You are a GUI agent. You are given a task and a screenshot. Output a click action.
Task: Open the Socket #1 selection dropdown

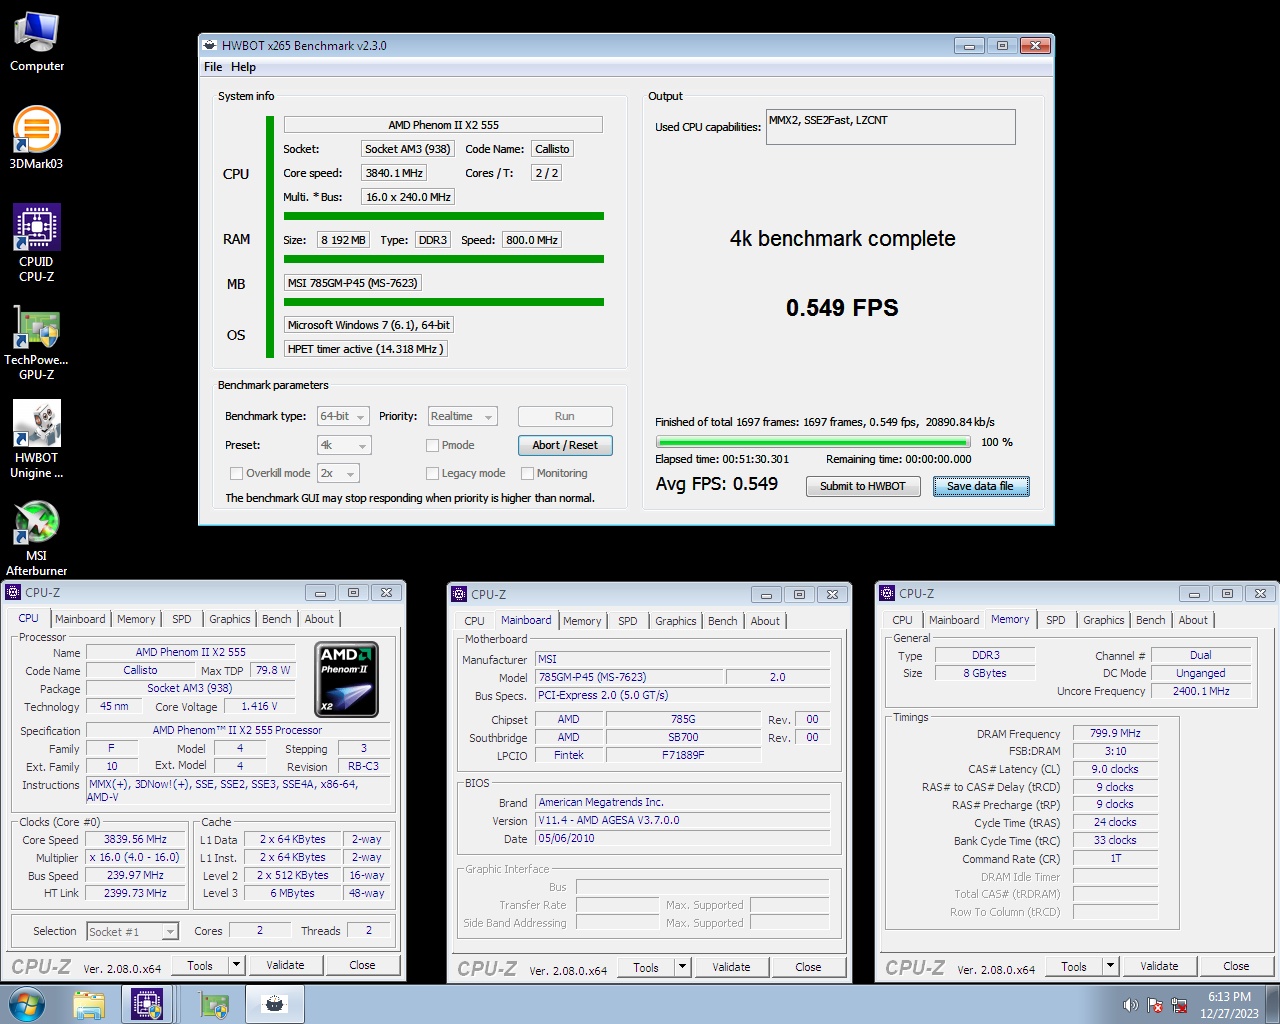tap(133, 932)
